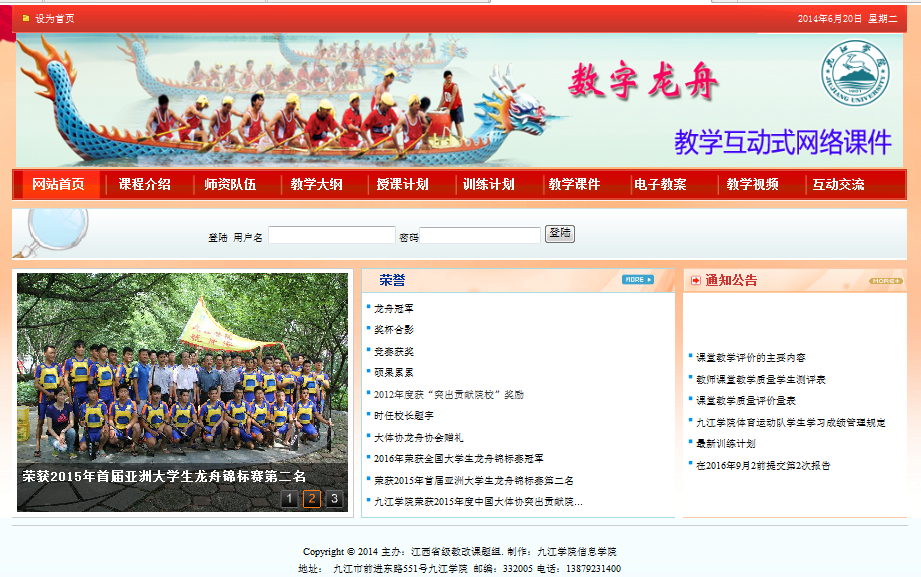Click the team group photo slideshow image
The width and height of the screenshot is (921, 577).
click(182, 380)
